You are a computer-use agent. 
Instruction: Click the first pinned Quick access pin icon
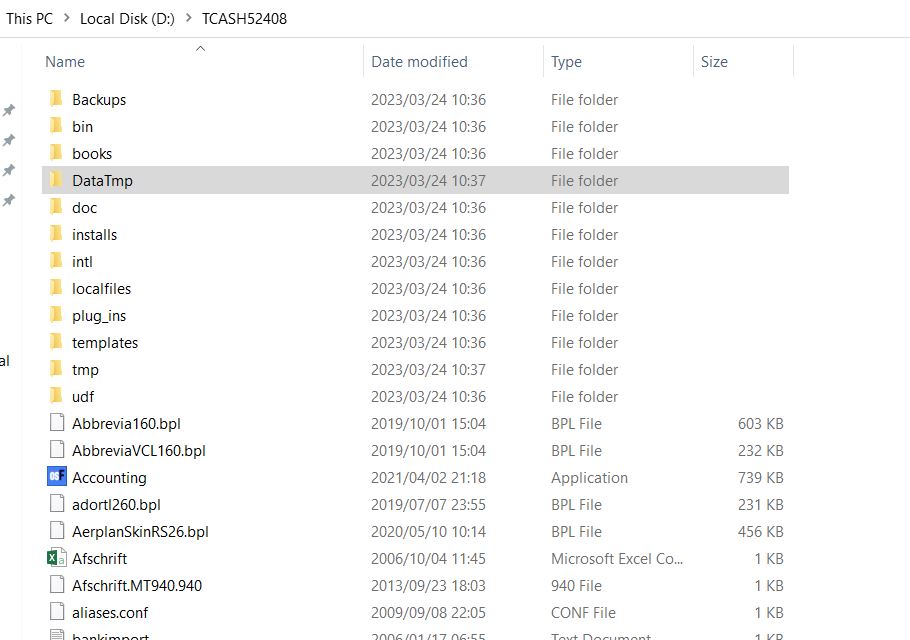[x=8, y=110]
